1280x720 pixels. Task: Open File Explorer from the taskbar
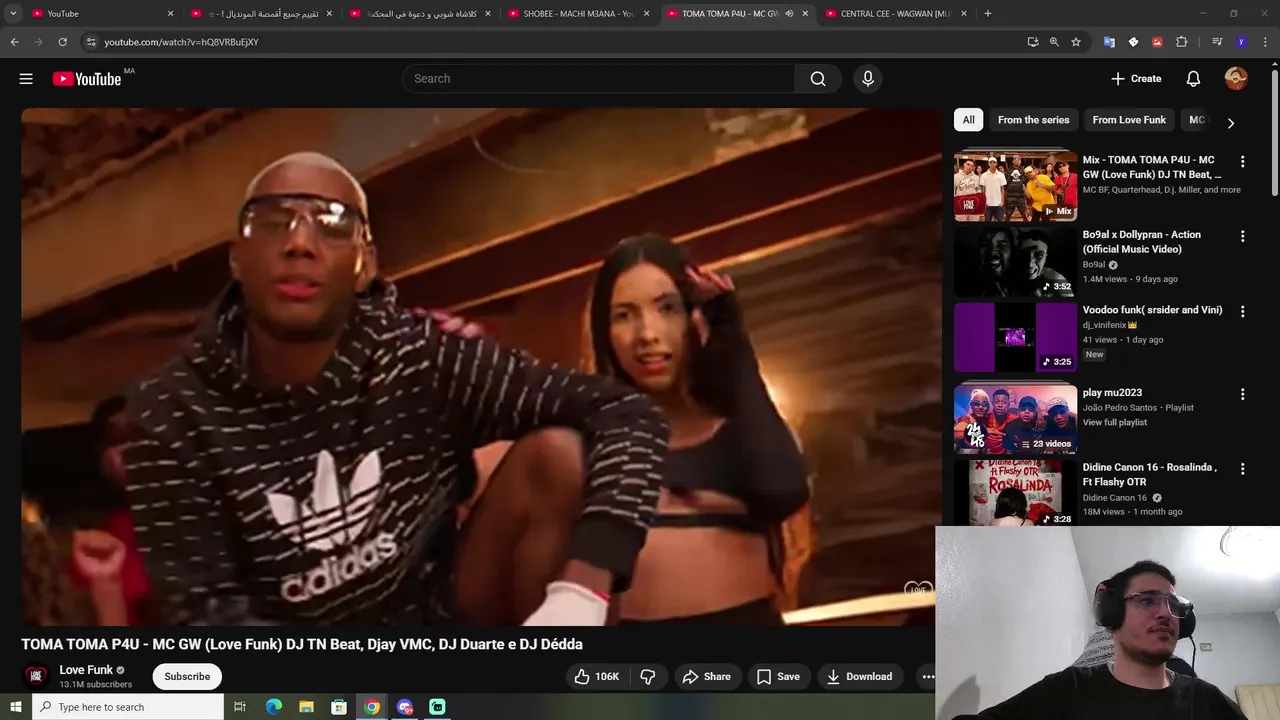click(x=306, y=707)
